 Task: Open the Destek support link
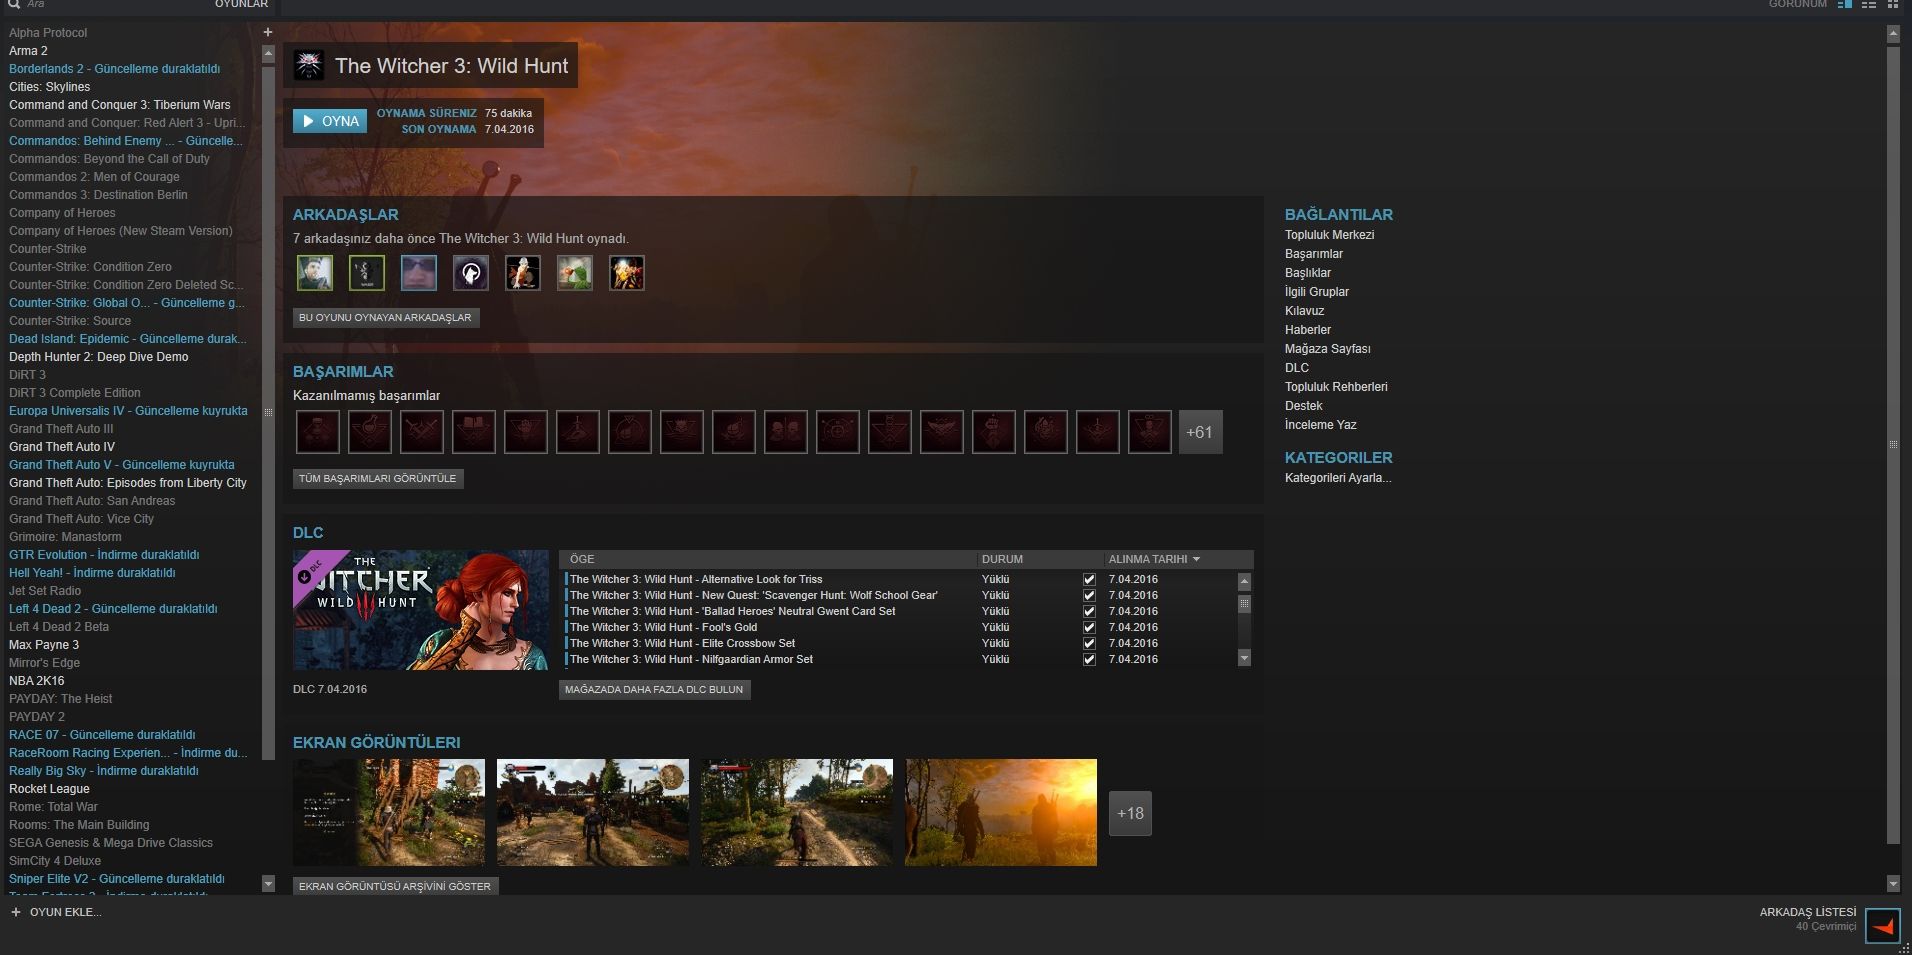(1304, 406)
